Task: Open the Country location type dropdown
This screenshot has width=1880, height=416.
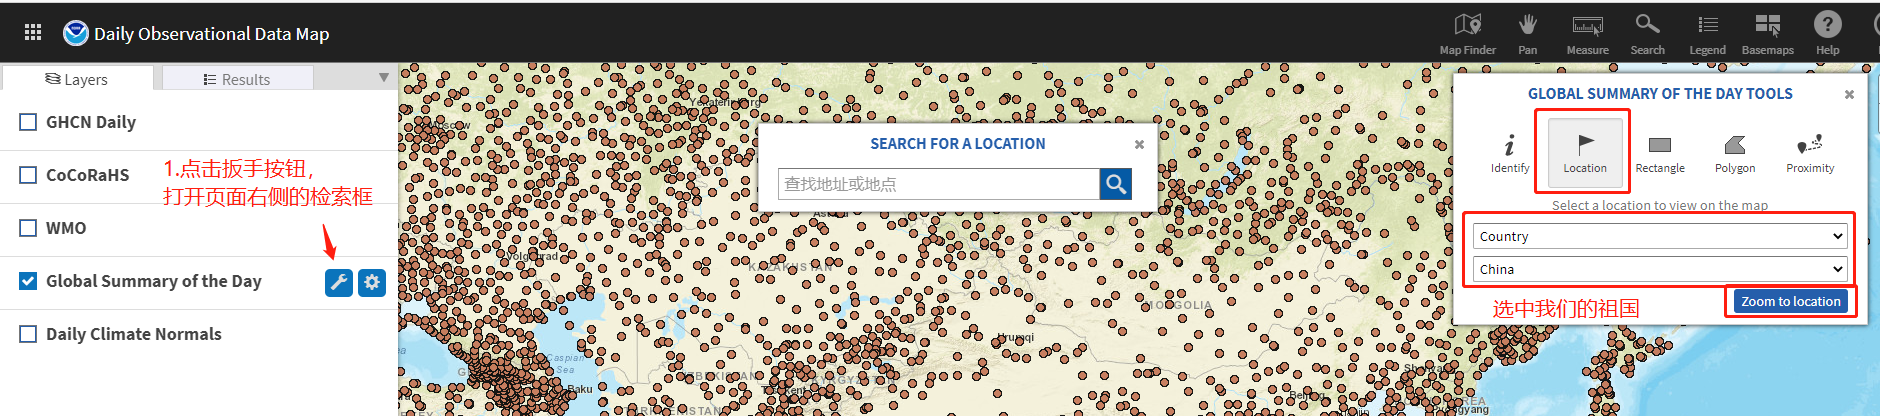Action: point(1660,236)
